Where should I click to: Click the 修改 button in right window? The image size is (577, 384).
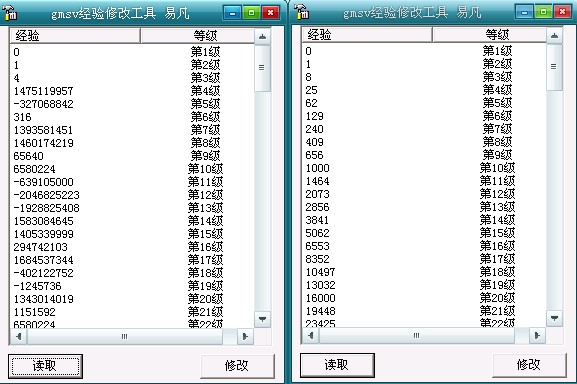click(x=529, y=365)
